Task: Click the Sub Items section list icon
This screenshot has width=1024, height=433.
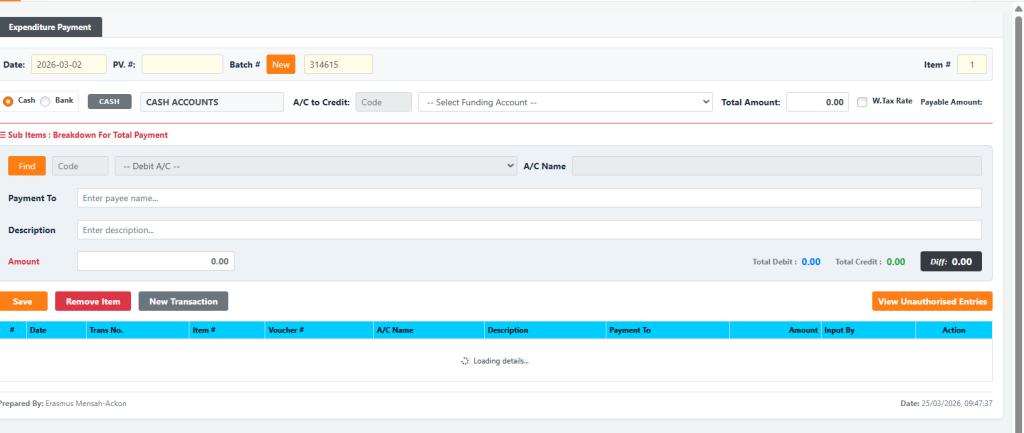Action: click(3, 135)
